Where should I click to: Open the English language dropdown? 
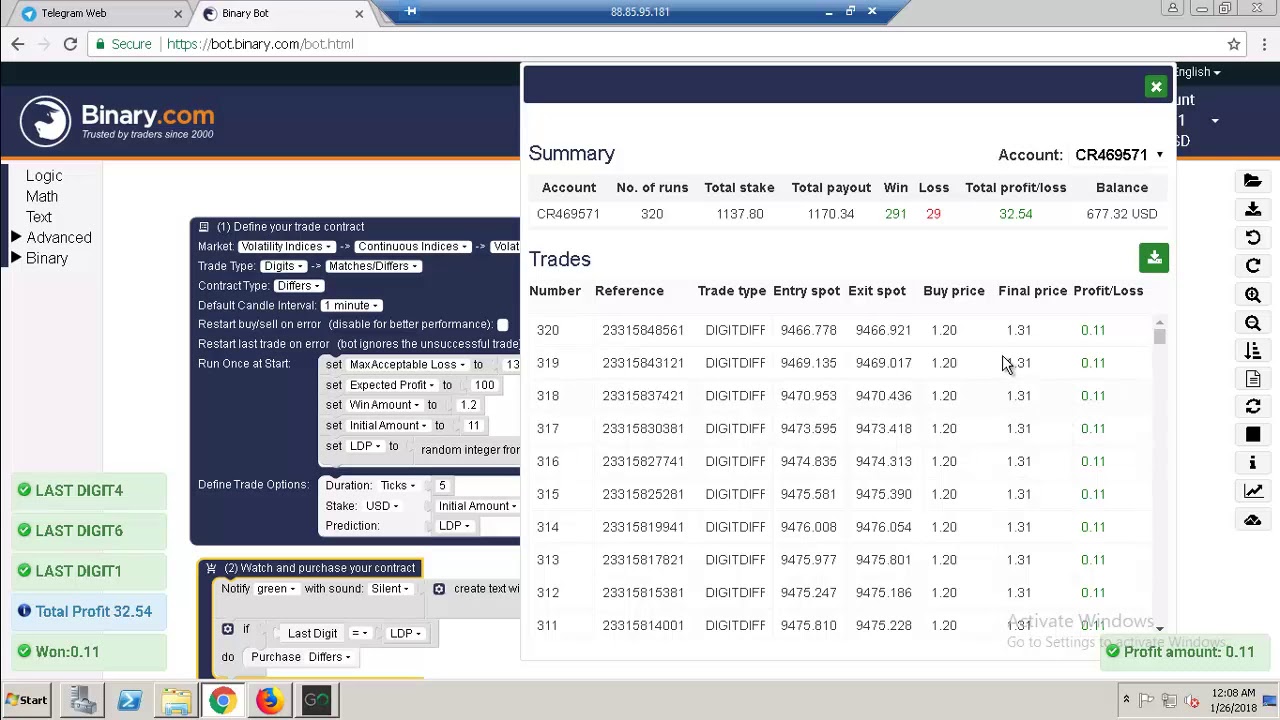point(1196,72)
